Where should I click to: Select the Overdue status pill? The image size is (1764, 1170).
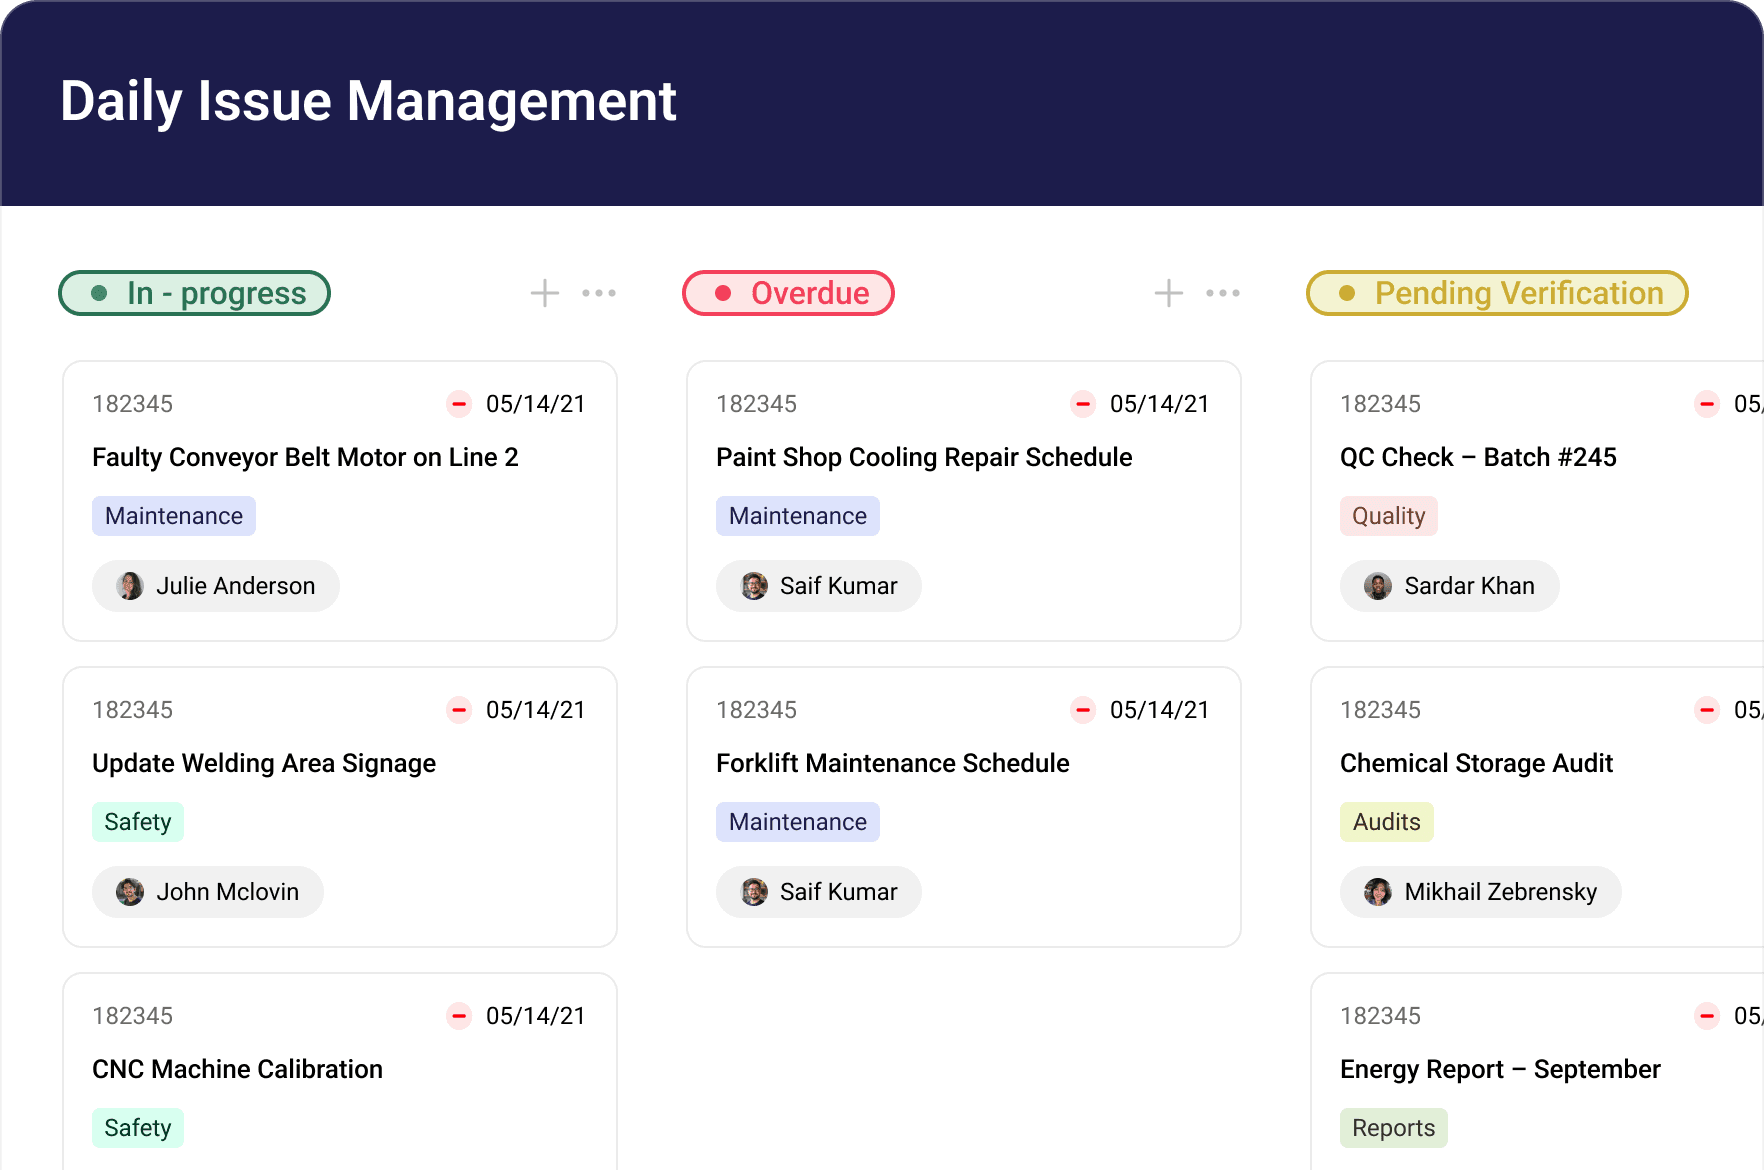click(788, 293)
